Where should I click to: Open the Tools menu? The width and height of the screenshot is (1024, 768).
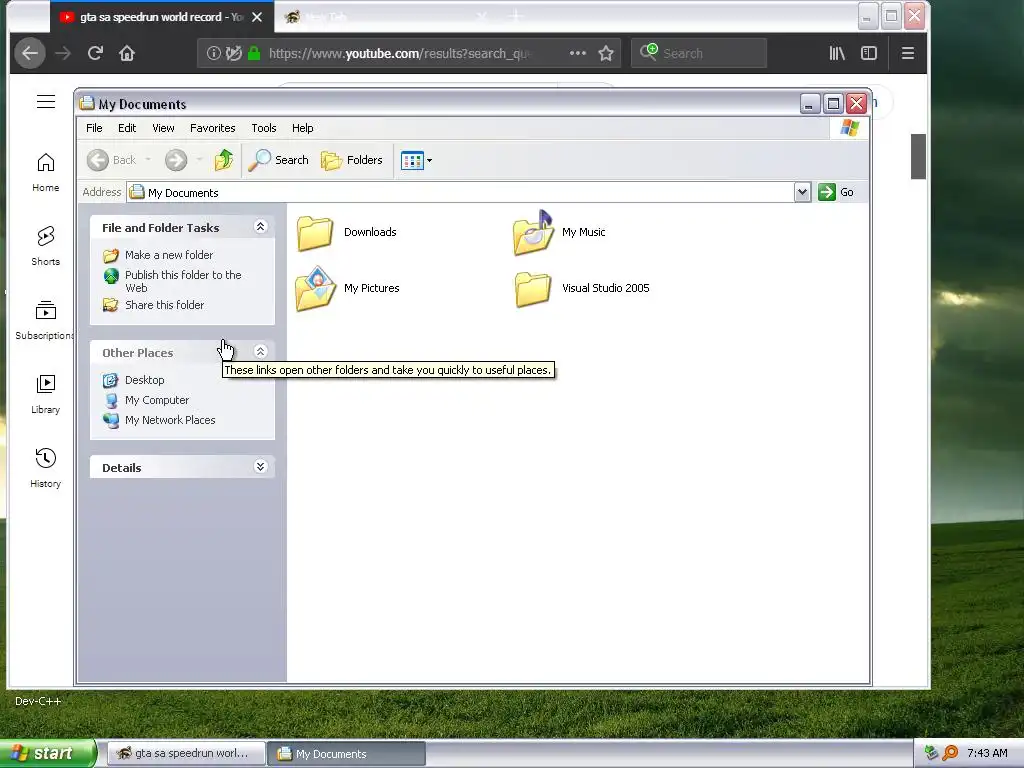click(x=264, y=128)
